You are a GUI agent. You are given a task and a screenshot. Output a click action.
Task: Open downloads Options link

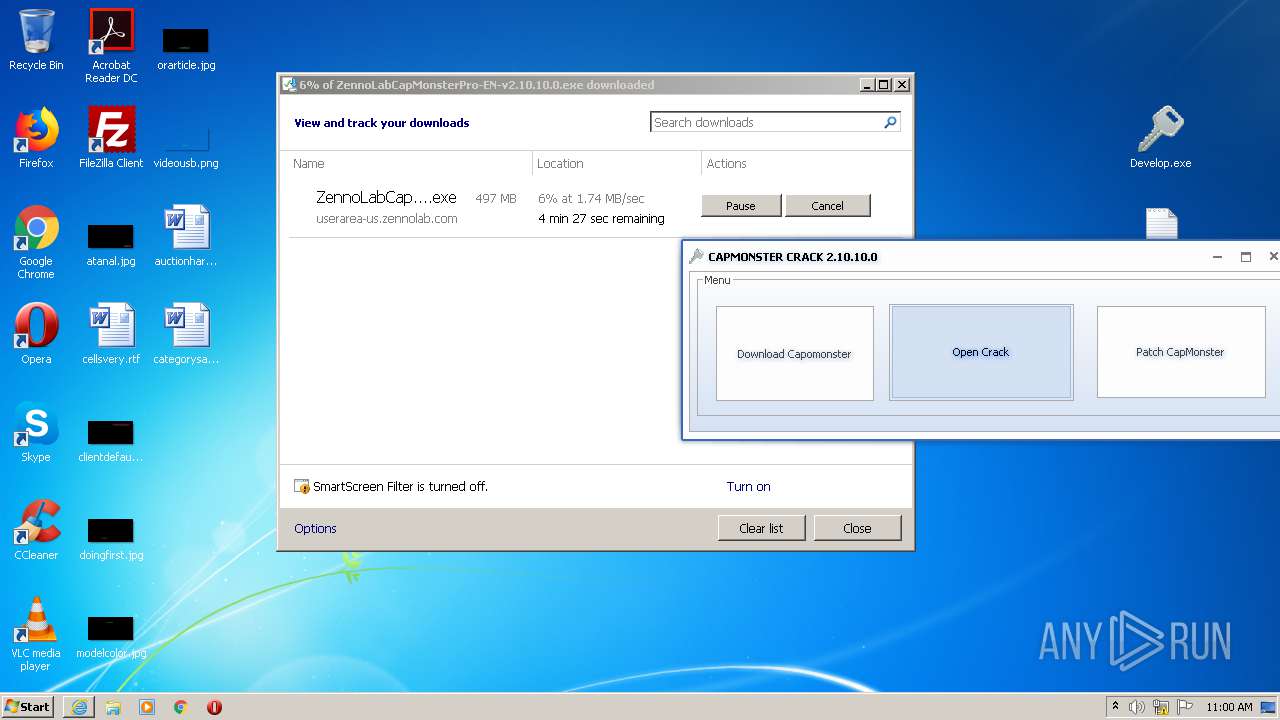pos(315,528)
